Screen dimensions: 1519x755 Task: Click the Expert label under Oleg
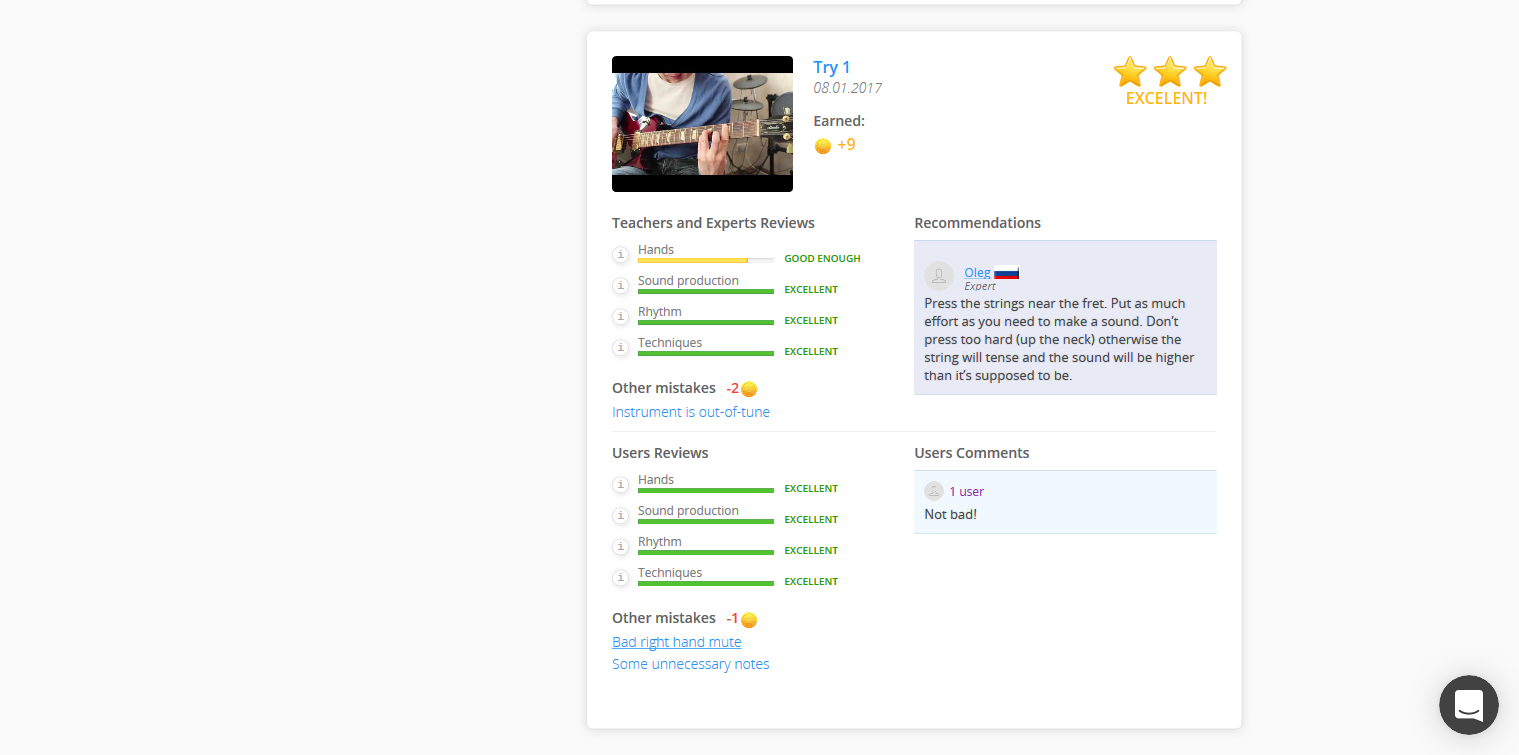coord(980,286)
